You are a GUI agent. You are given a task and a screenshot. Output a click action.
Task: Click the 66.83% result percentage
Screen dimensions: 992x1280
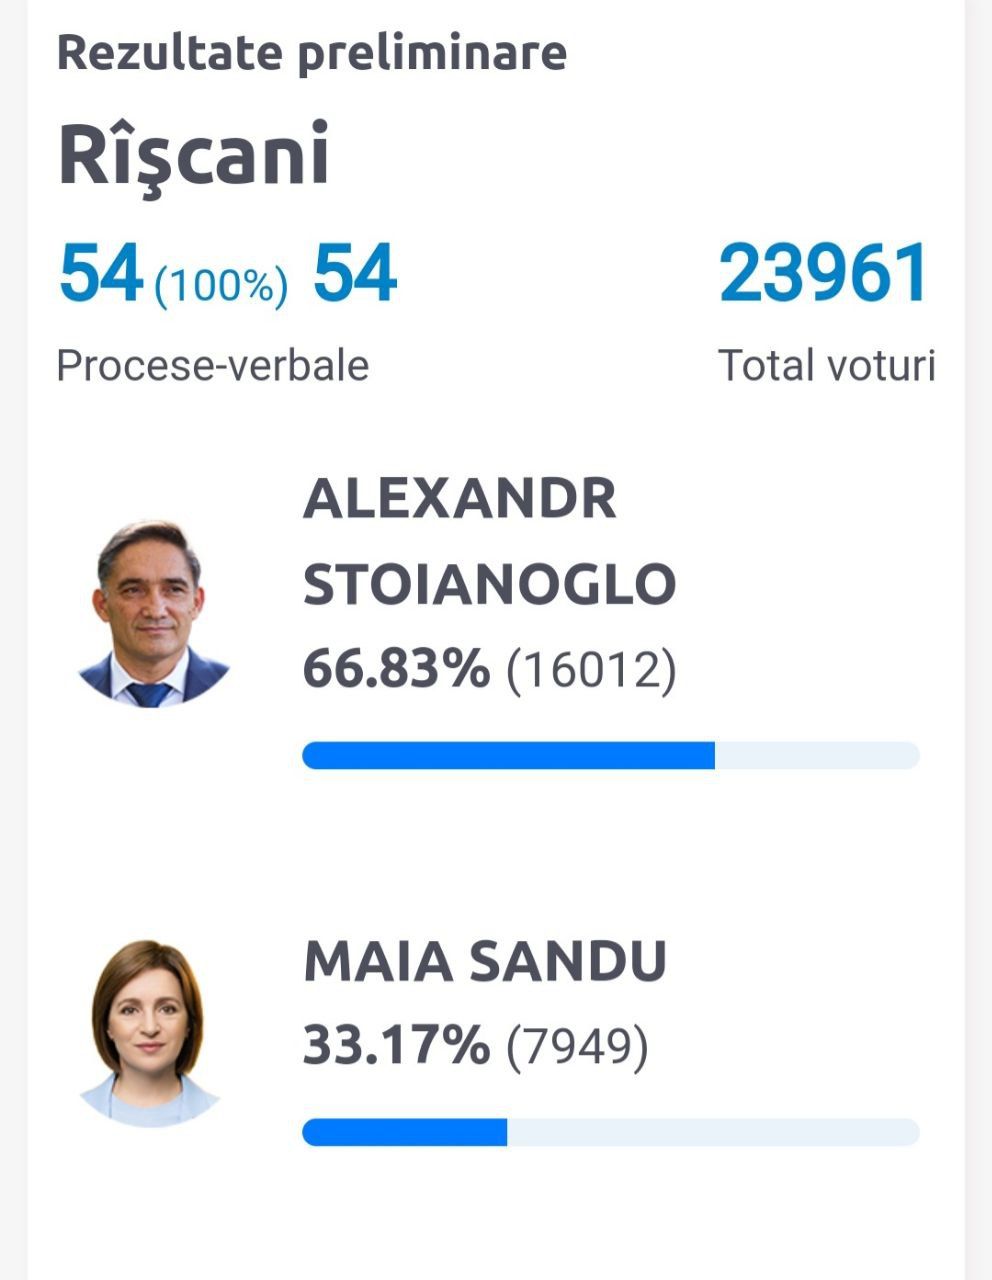397,668
